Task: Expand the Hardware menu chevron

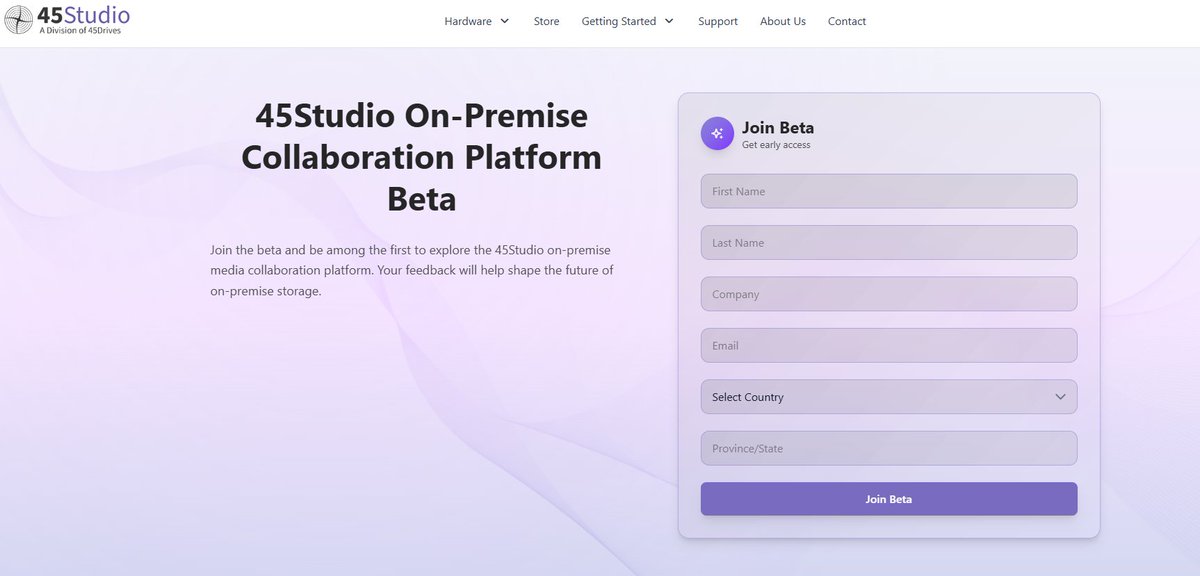Action: point(505,21)
